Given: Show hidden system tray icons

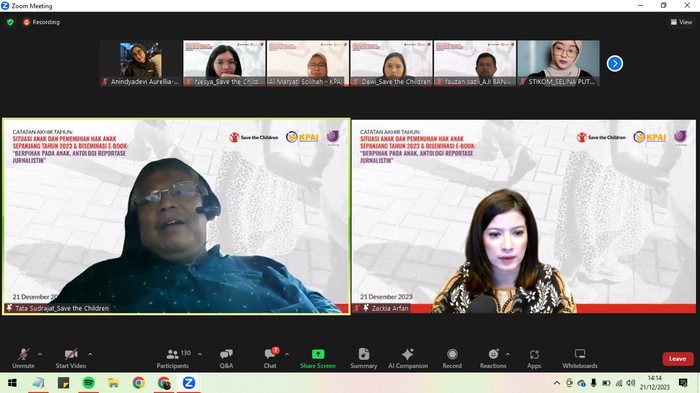Looking at the screenshot, I should (x=557, y=383).
